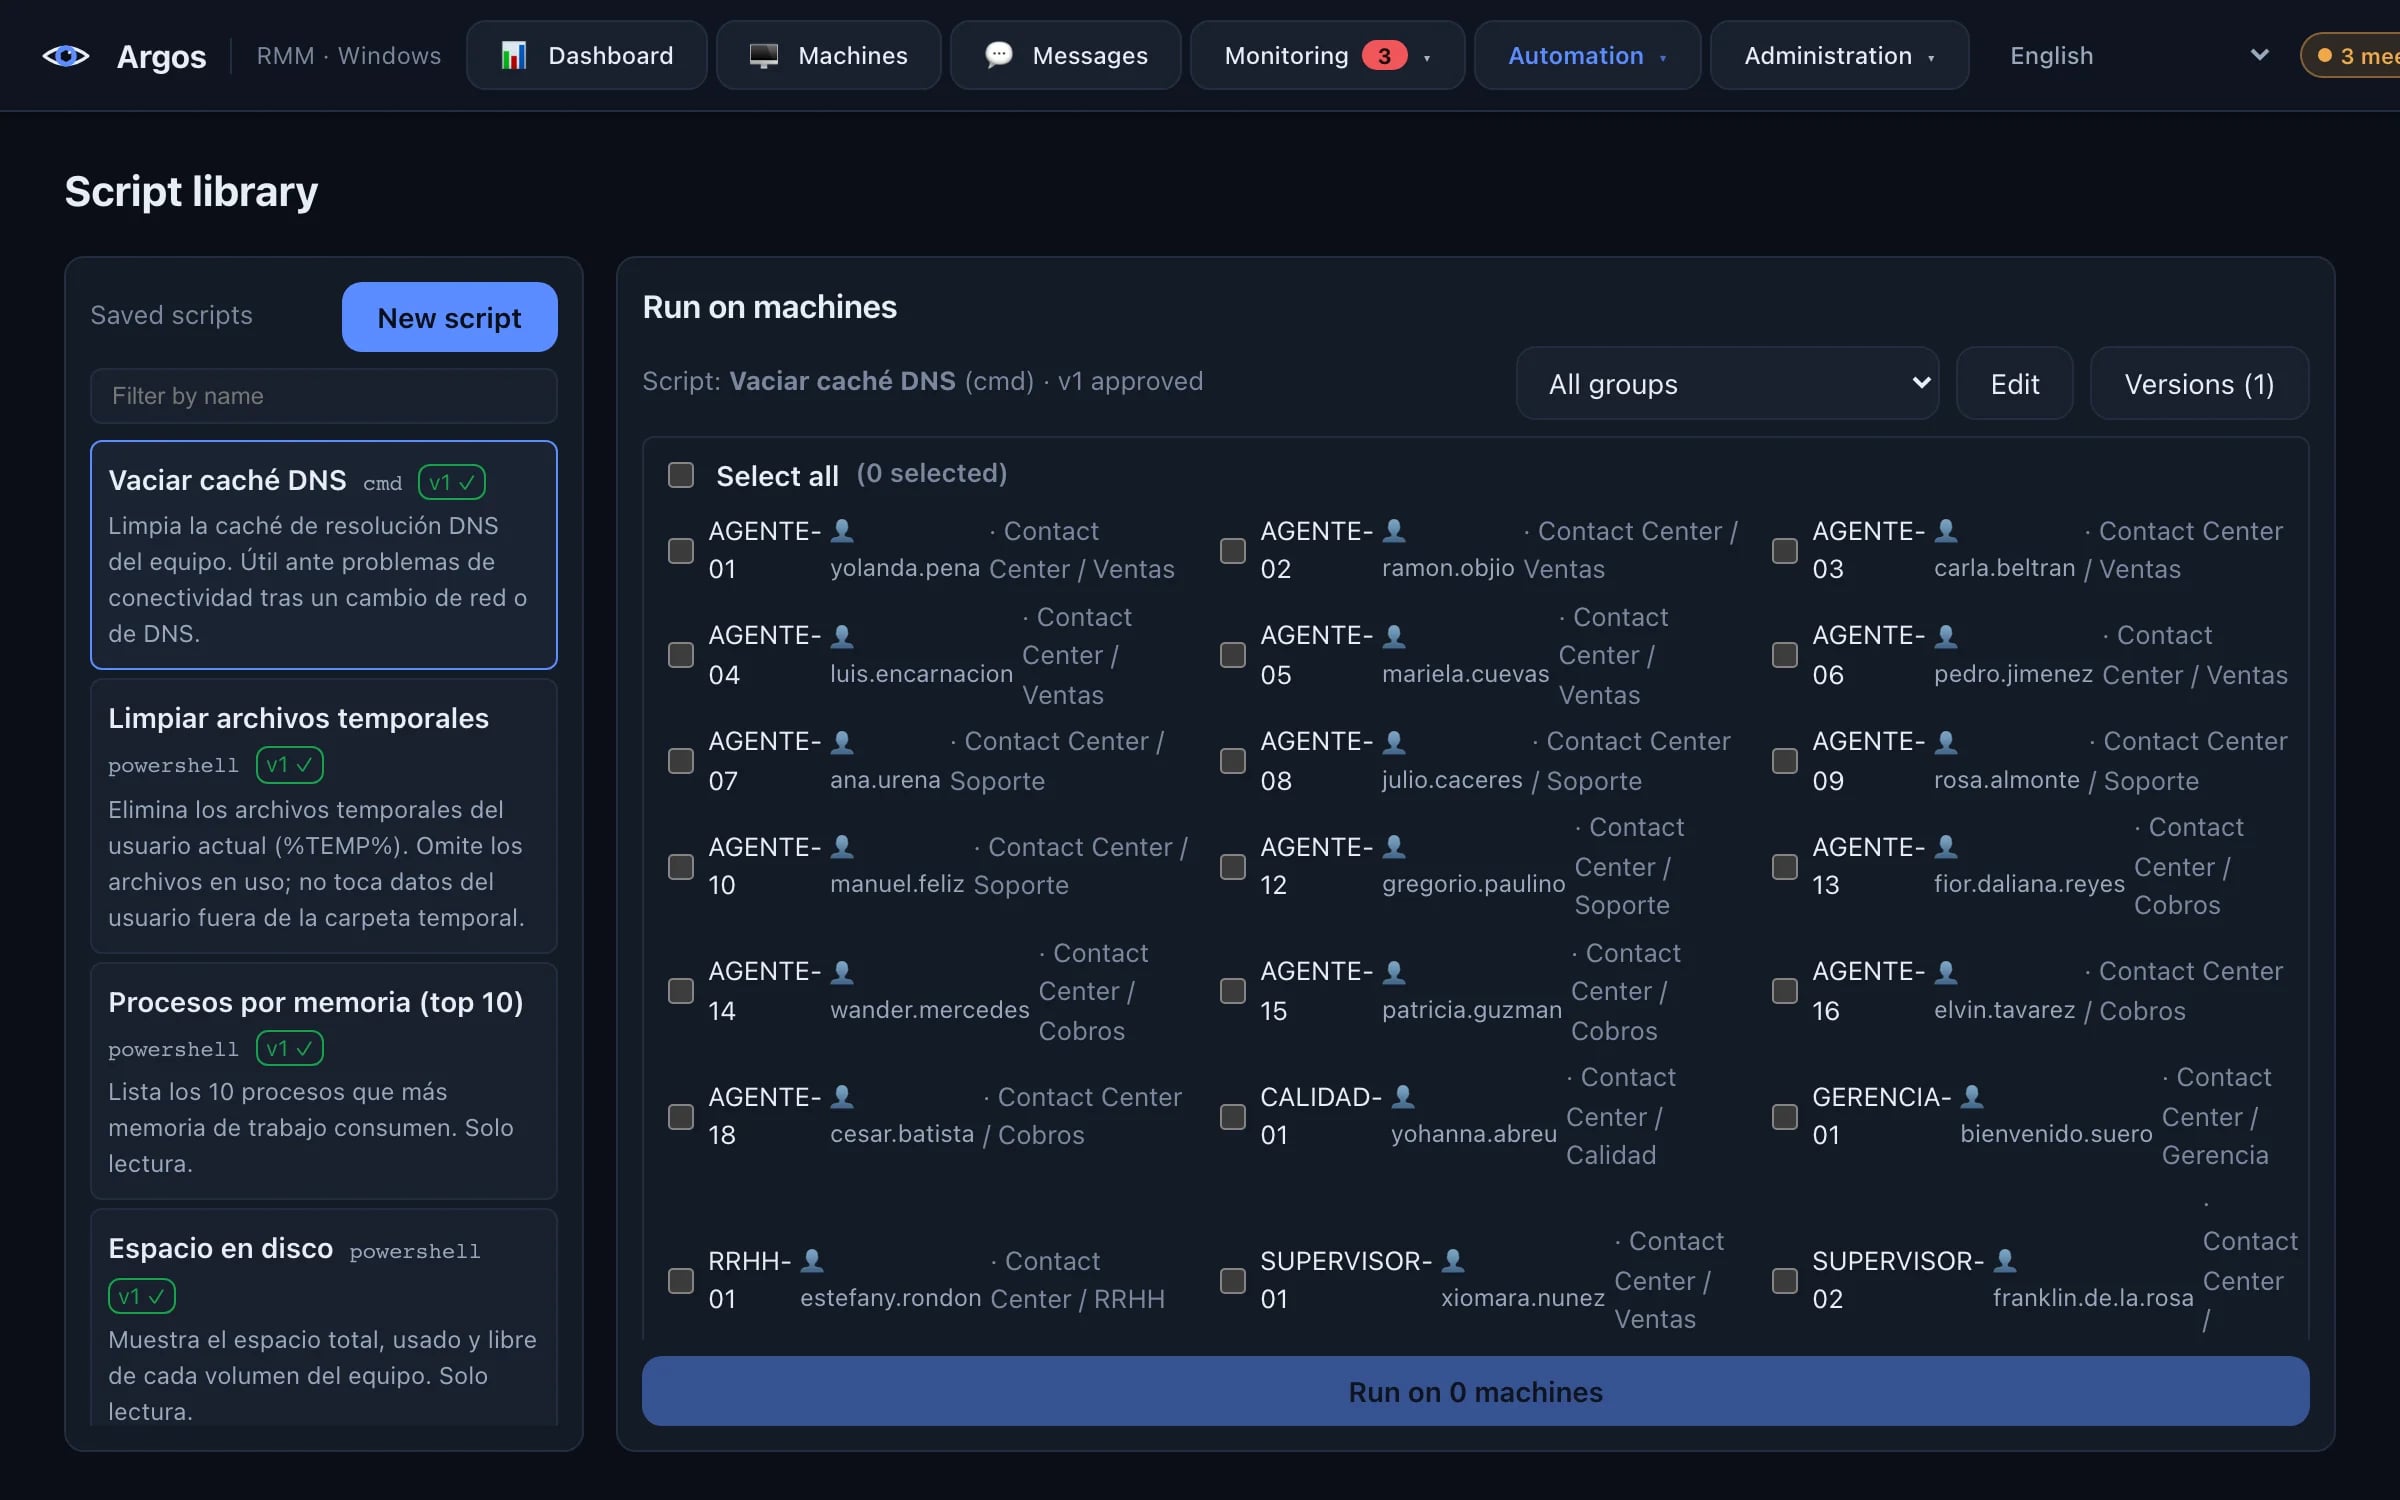Click user name bienvenido.suero
Screen dimensions: 2400x1500
[x=2056, y=1134]
